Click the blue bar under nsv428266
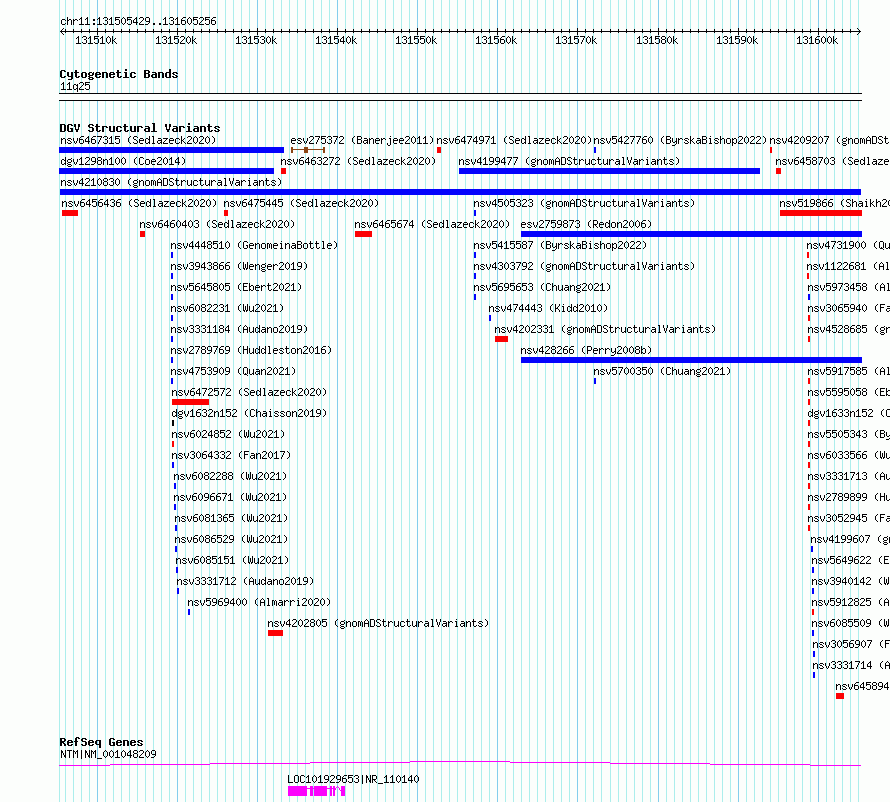890x802 pixels. 691,360
